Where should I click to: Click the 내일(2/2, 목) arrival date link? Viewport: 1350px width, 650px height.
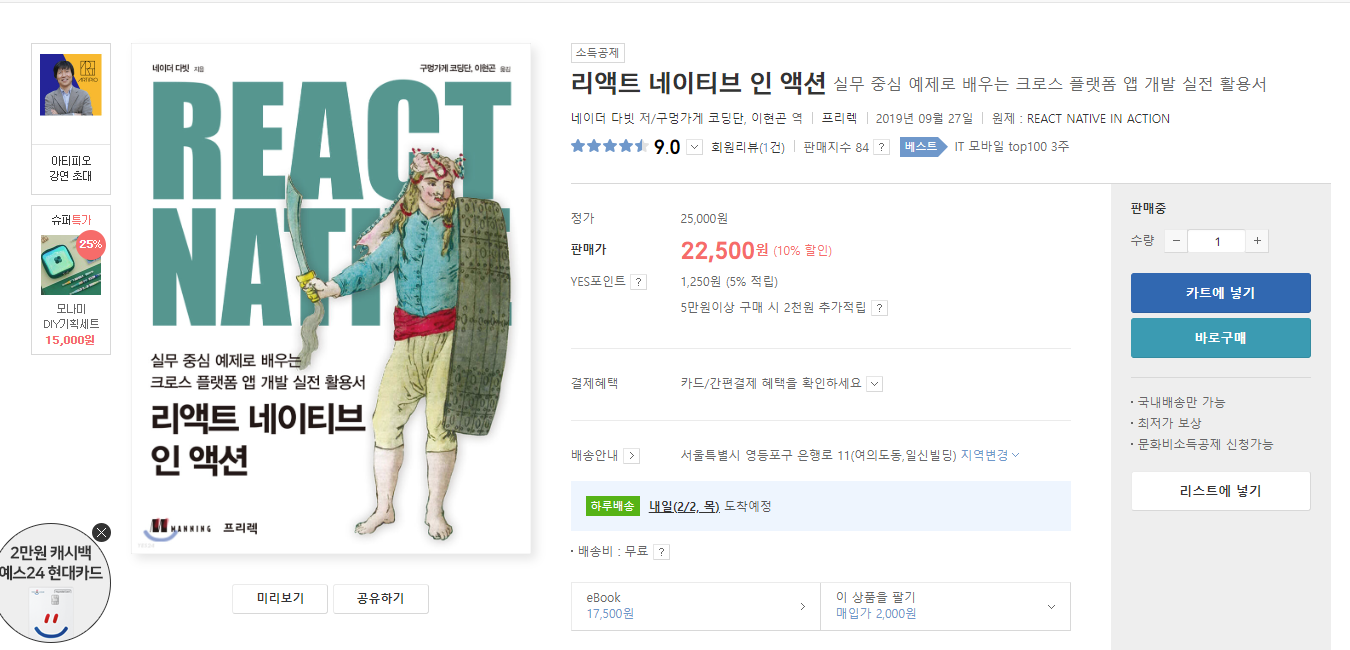(x=684, y=506)
